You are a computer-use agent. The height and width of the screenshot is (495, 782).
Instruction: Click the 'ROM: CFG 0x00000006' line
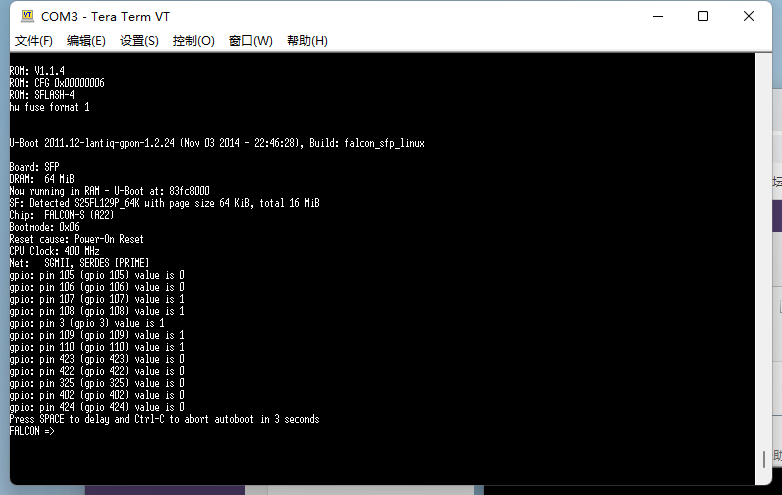[x=57, y=83]
